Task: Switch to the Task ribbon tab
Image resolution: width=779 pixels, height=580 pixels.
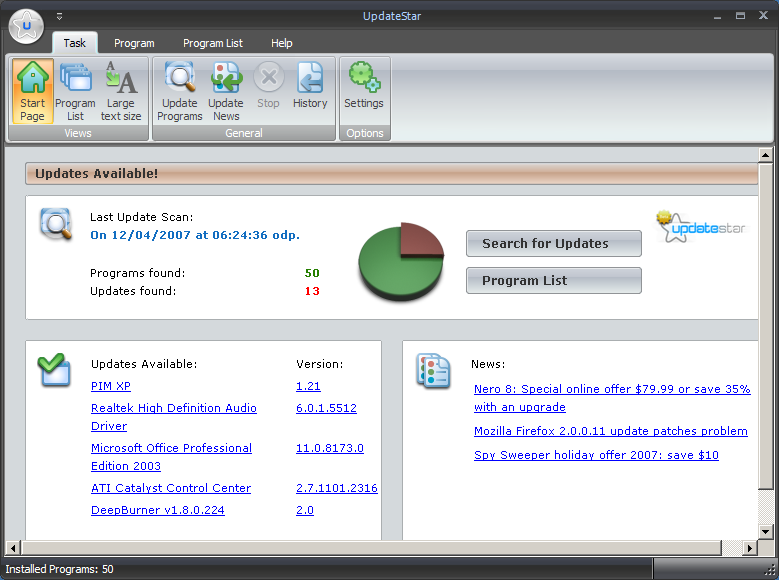Action: (x=75, y=43)
